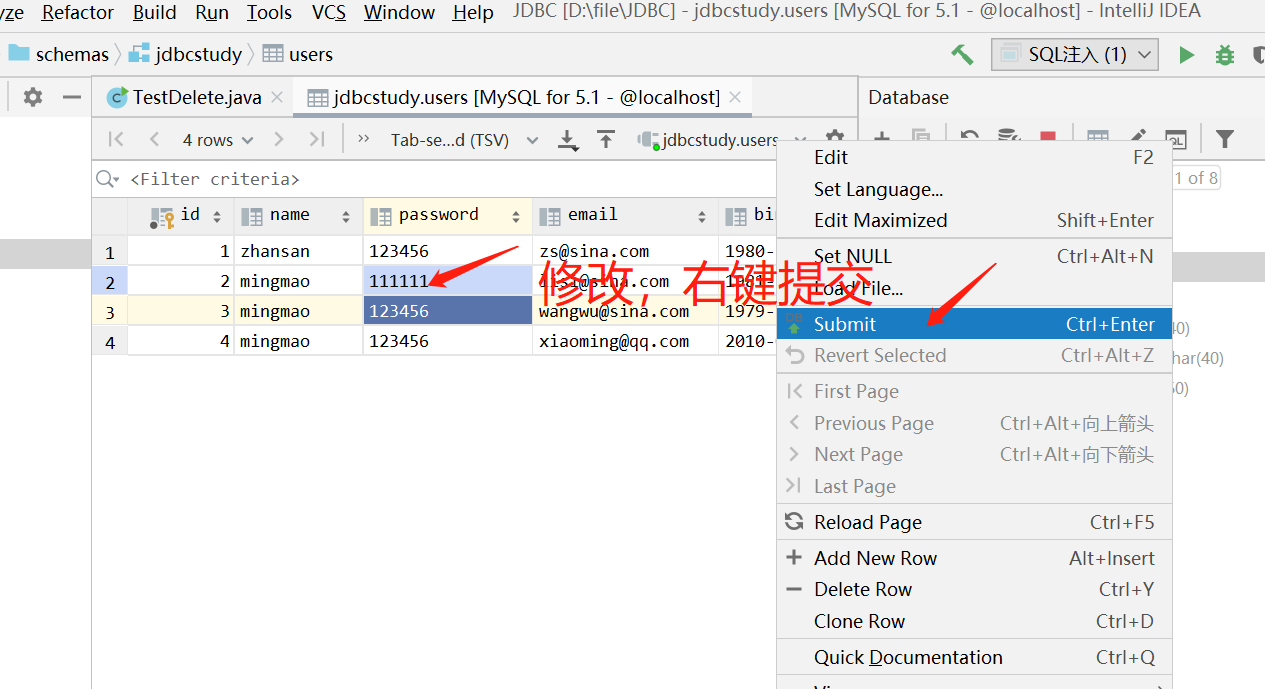This screenshot has width=1265, height=689.
Task: Open the data editor settings gear
Action: point(834,138)
